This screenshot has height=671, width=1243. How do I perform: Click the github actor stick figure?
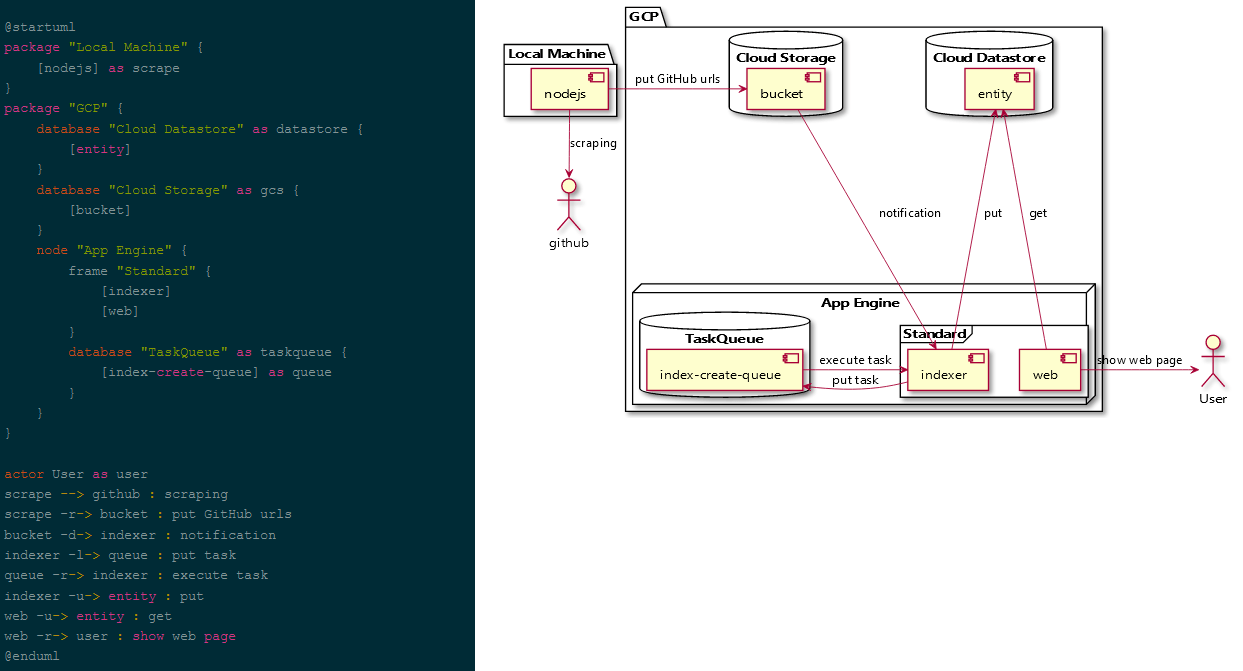(x=568, y=198)
